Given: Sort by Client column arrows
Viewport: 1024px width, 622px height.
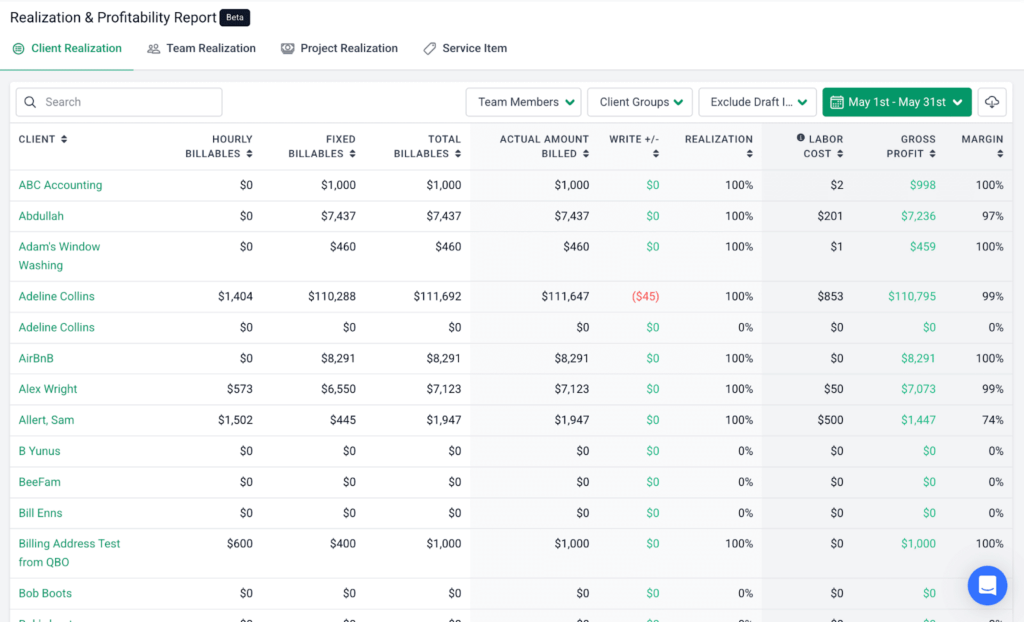Looking at the screenshot, I should (64, 139).
